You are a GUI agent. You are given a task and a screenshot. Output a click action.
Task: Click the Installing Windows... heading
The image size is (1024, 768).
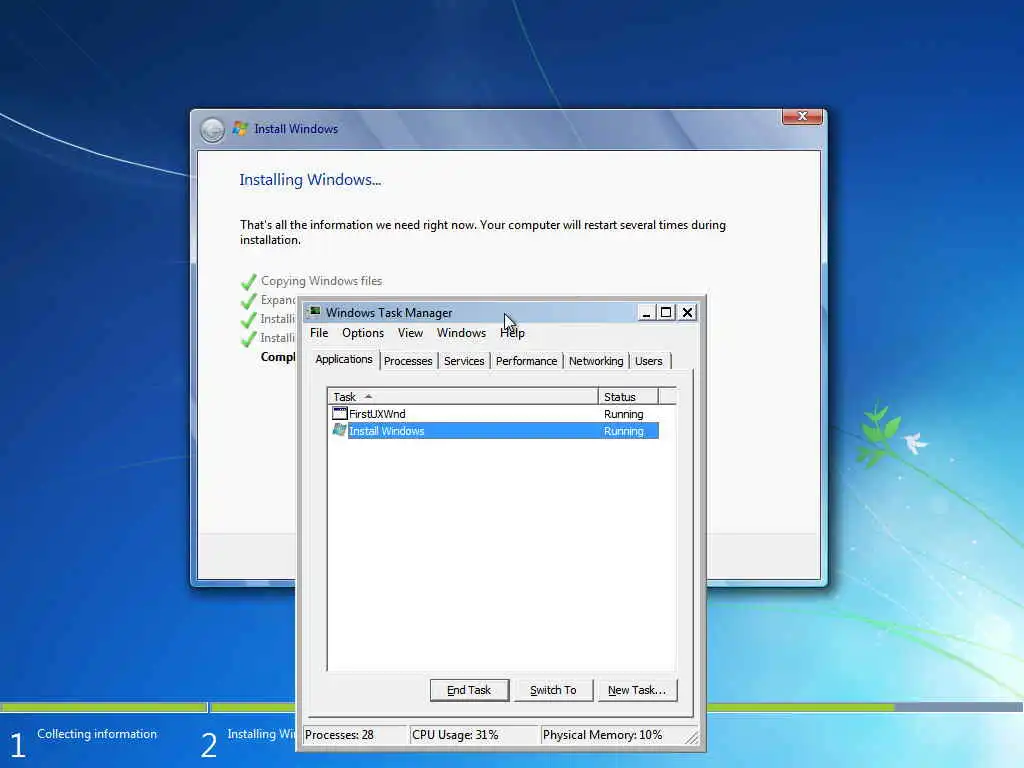coord(310,180)
